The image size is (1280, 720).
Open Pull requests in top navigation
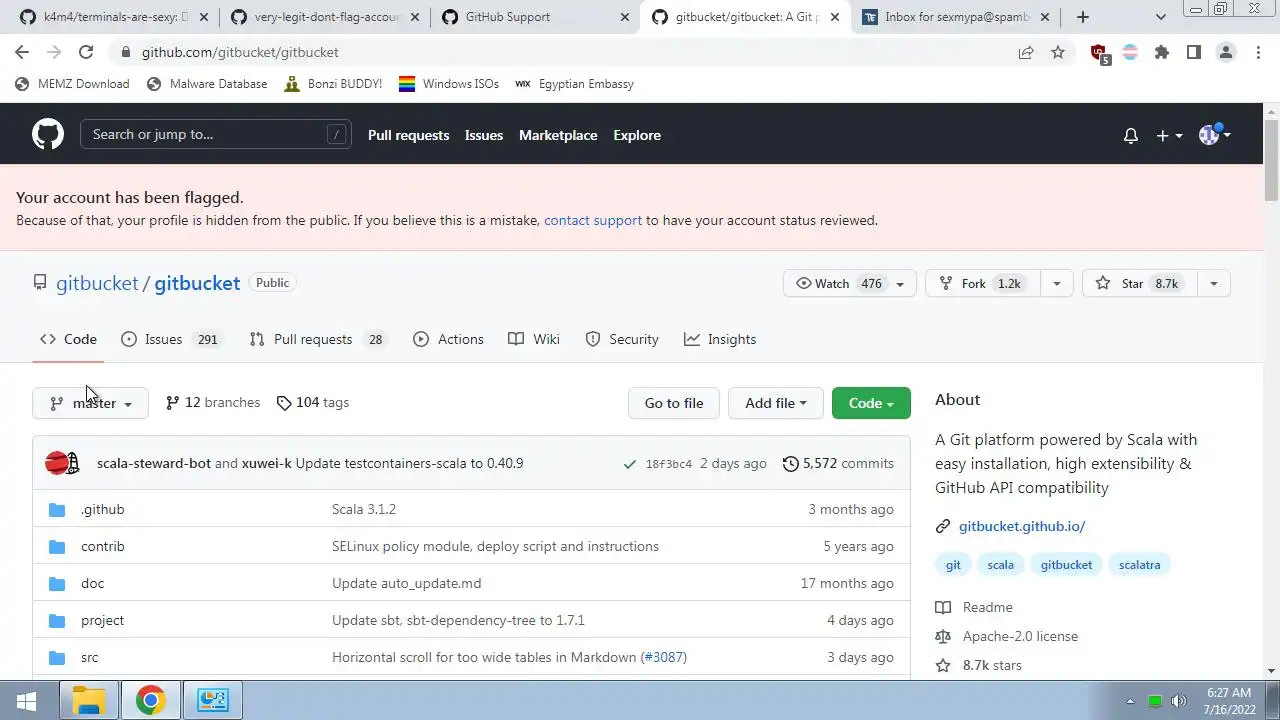[408, 135]
